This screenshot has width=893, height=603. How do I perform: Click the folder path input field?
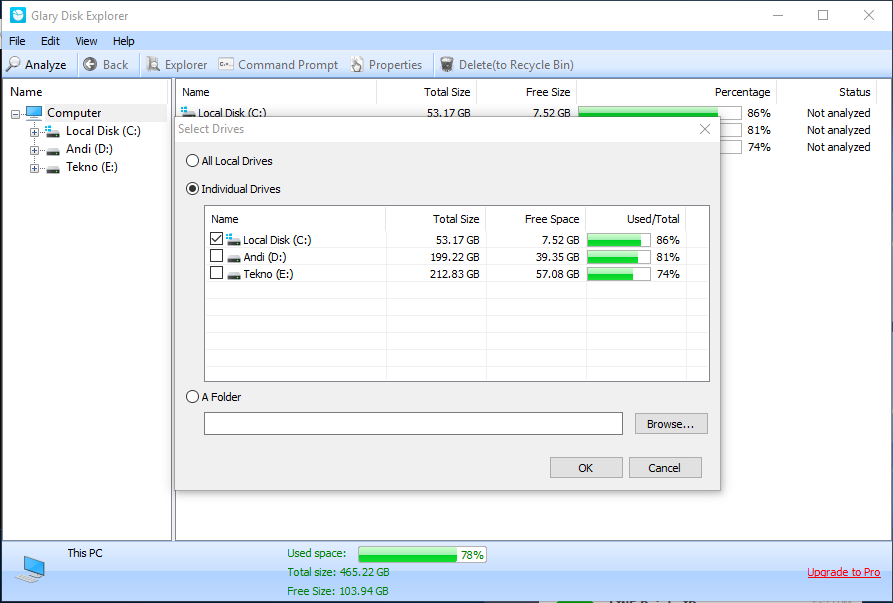coord(413,424)
